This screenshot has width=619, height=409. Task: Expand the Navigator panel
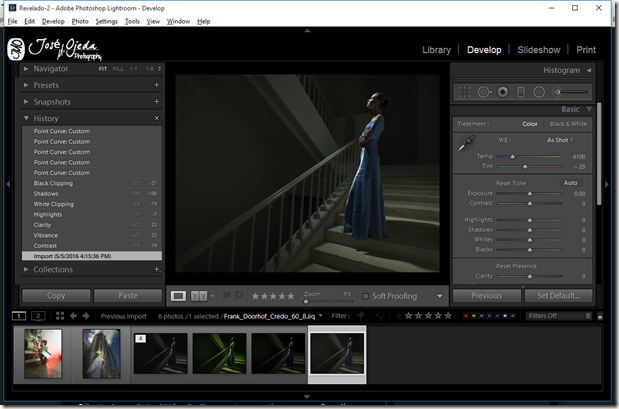click(26, 69)
